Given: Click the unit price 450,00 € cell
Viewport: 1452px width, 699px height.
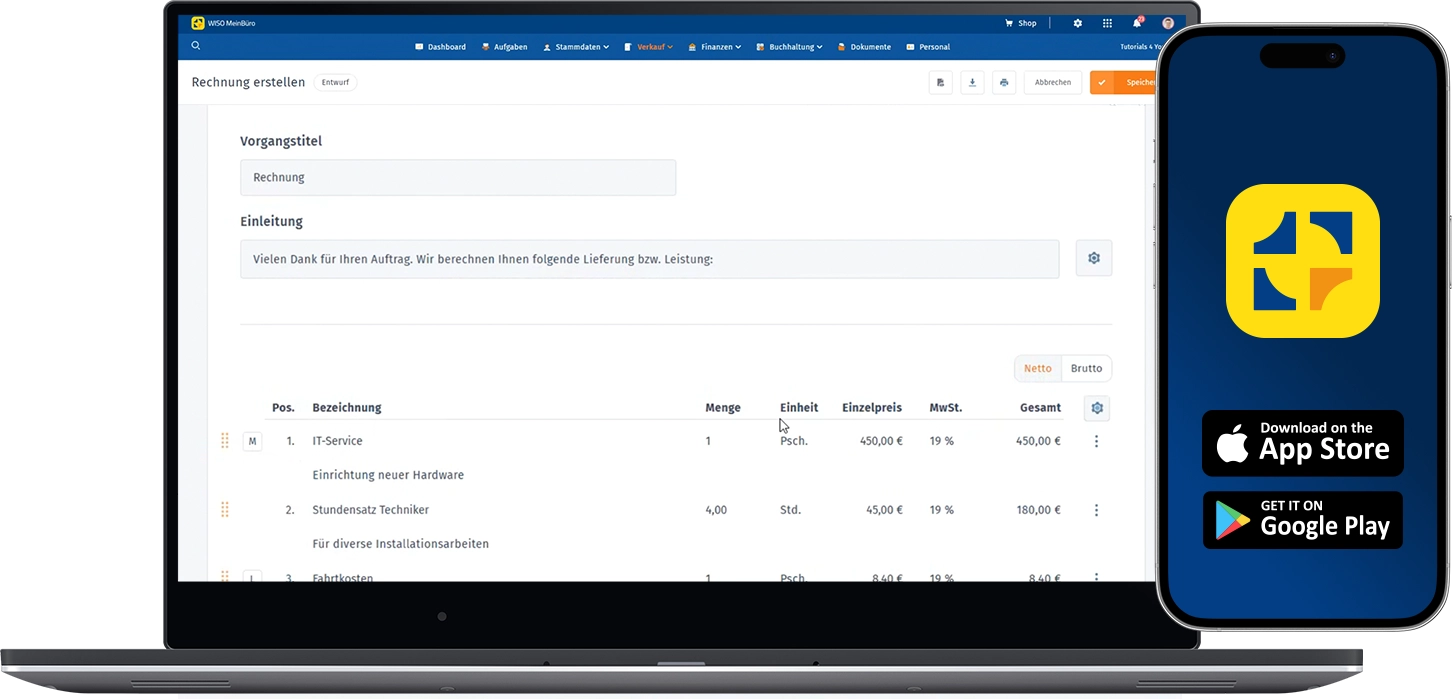Looking at the screenshot, I should [x=881, y=441].
